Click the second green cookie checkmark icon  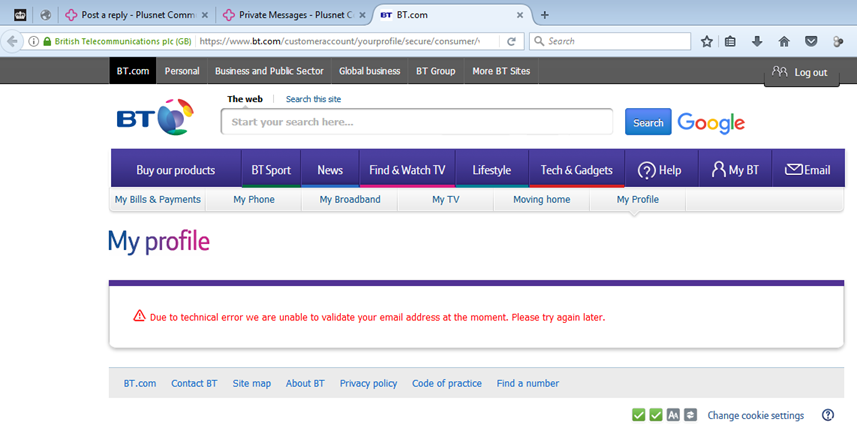point(656,415)
